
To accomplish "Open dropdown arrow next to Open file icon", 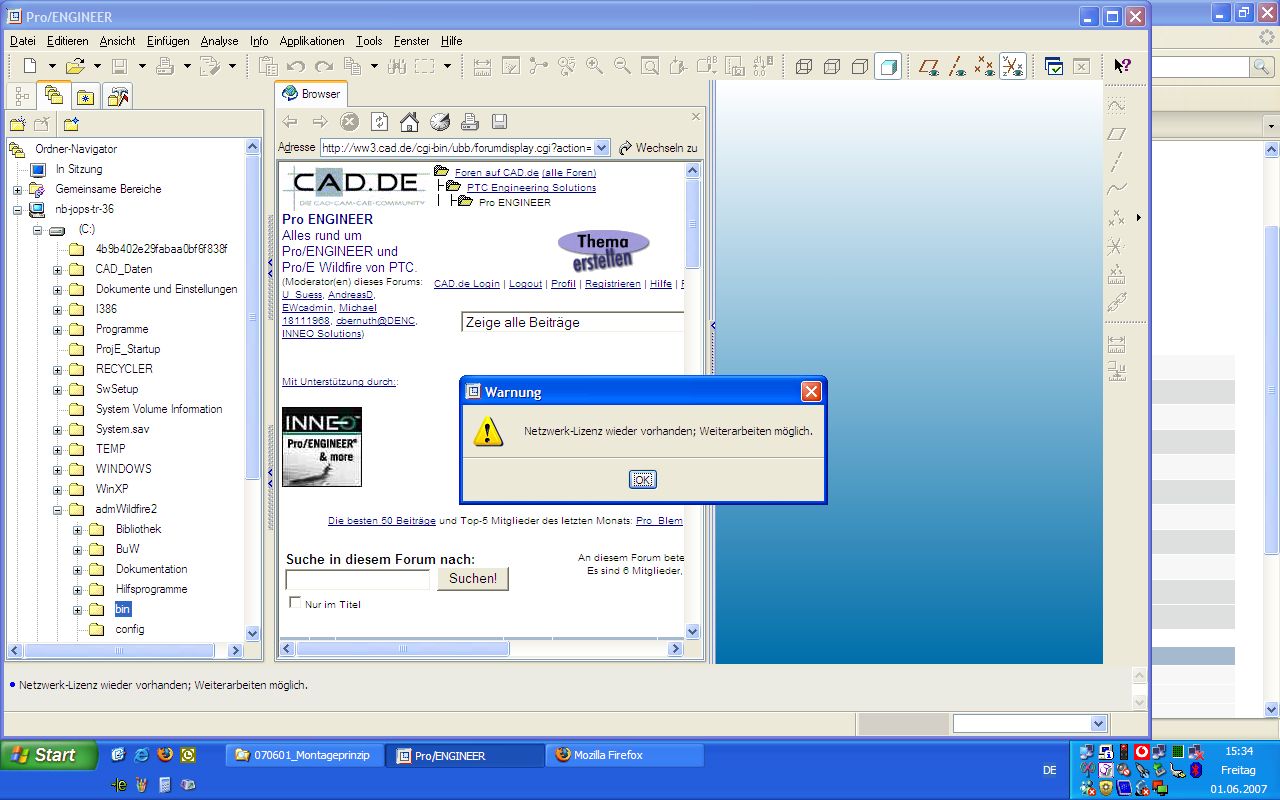I will click(97, 66).
